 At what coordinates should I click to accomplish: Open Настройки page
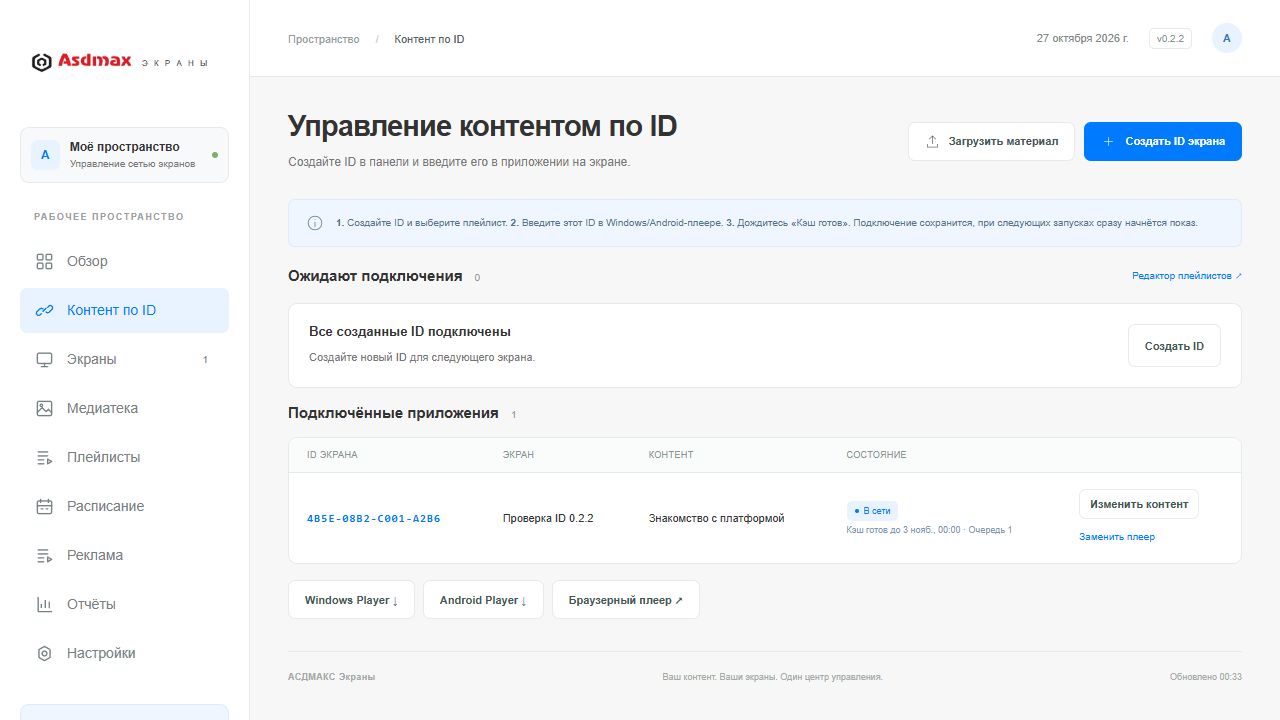pos(124,653)
